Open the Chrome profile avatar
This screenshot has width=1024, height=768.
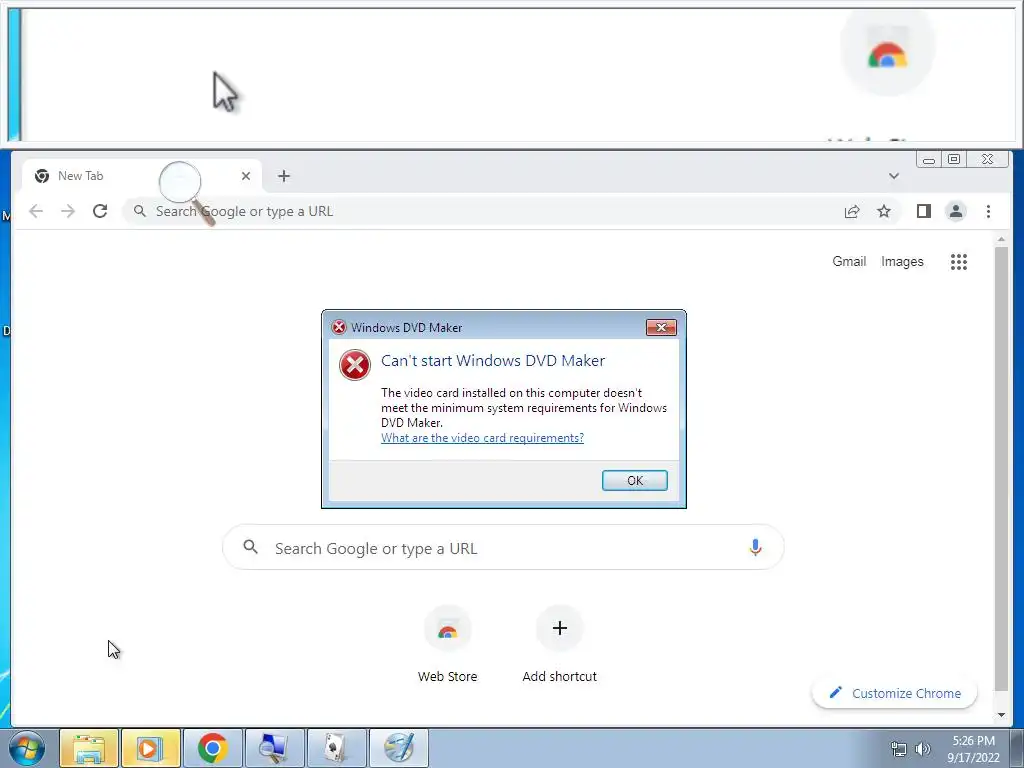tap(956, 211)
